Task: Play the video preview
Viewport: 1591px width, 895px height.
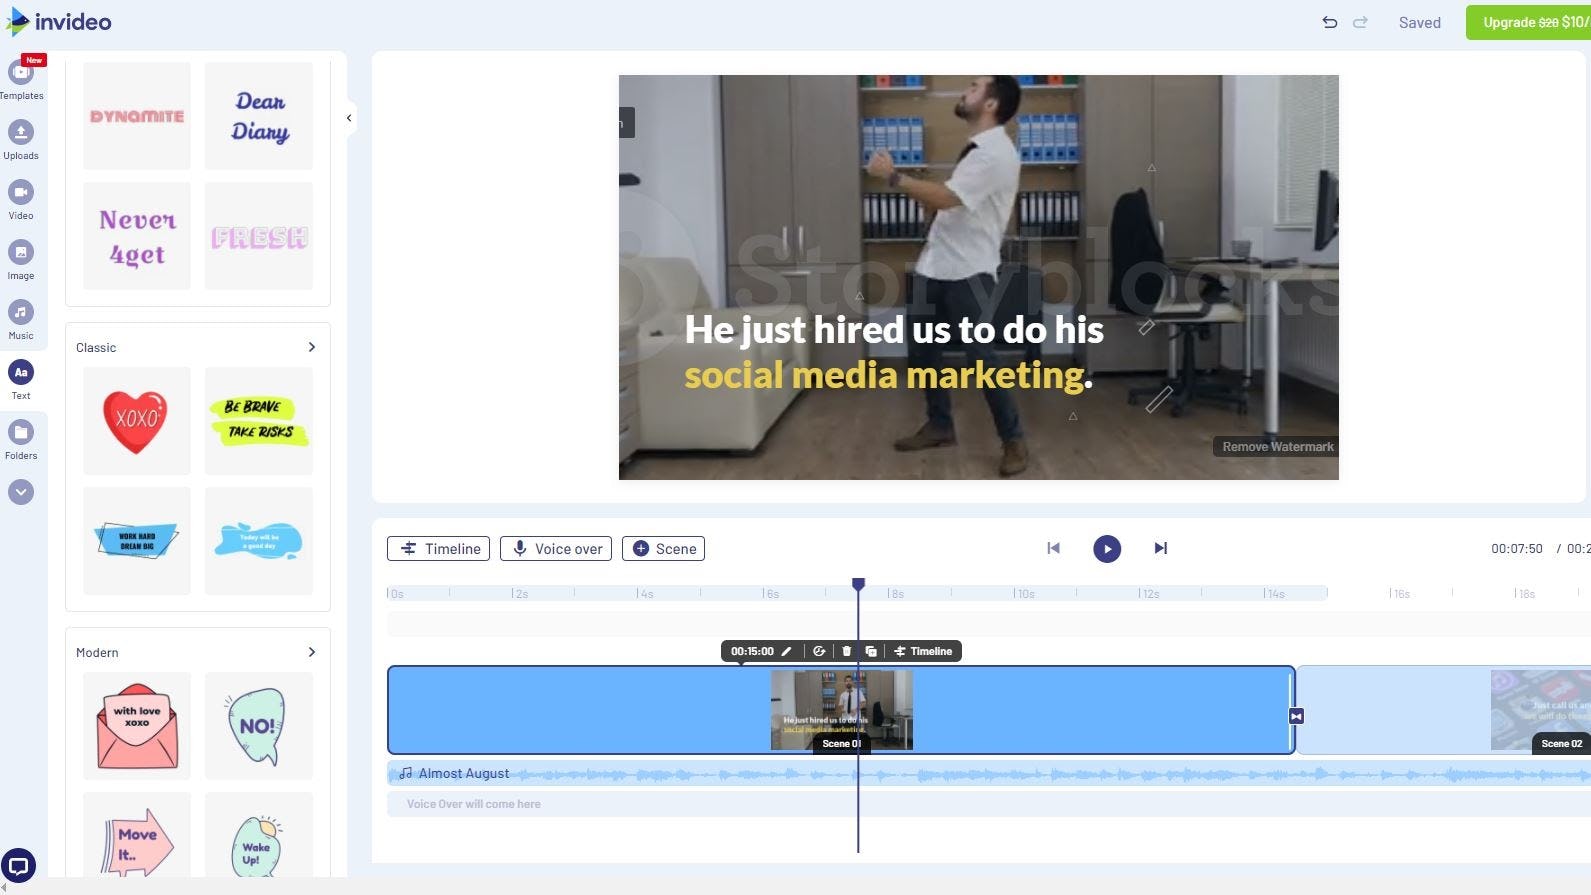Action: pyautogui.click(x=1107, y=549)
